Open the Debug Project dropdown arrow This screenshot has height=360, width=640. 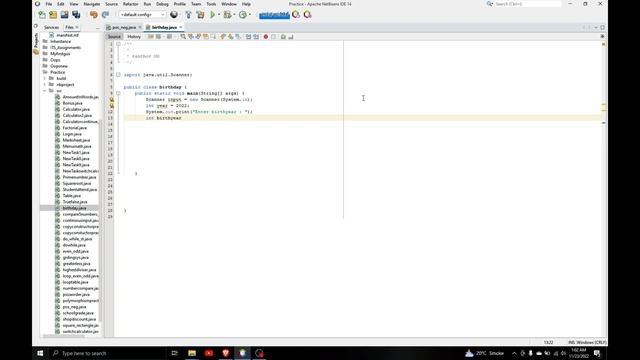tap(234, 15)
